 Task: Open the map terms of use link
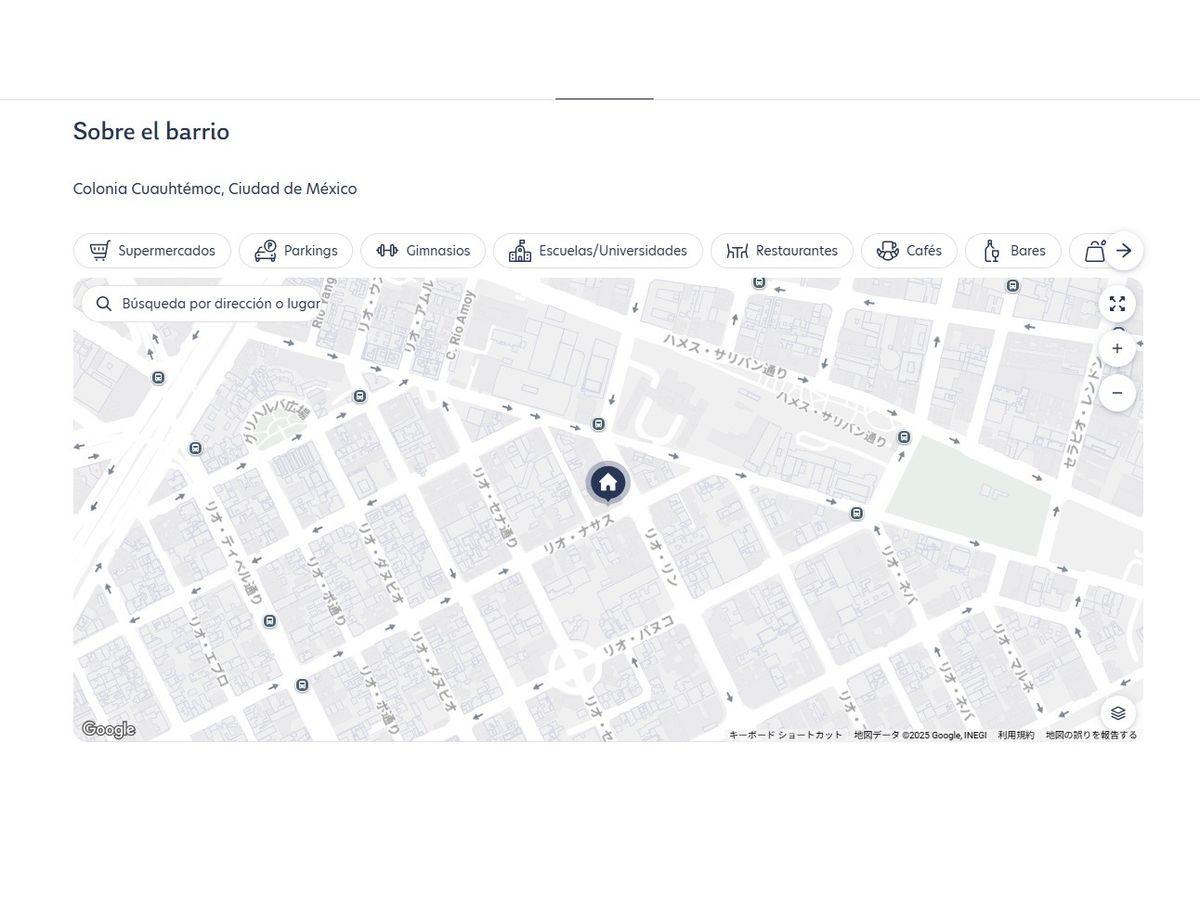click(1016, 735)
